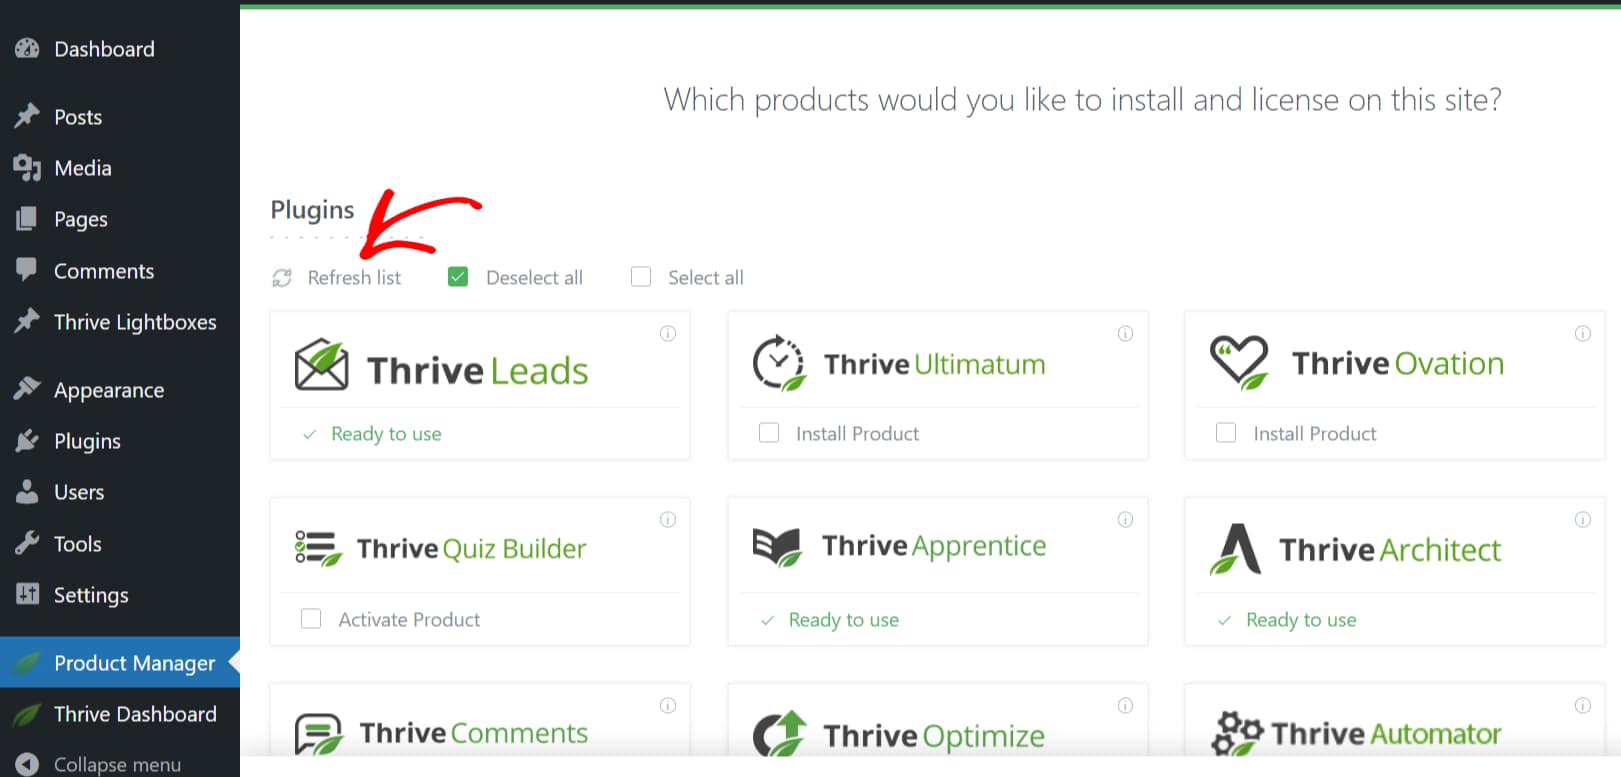Click the info icon on Thrive Ultimatum card
This screenshot has width=1621, height=777.
(1125, 334)
